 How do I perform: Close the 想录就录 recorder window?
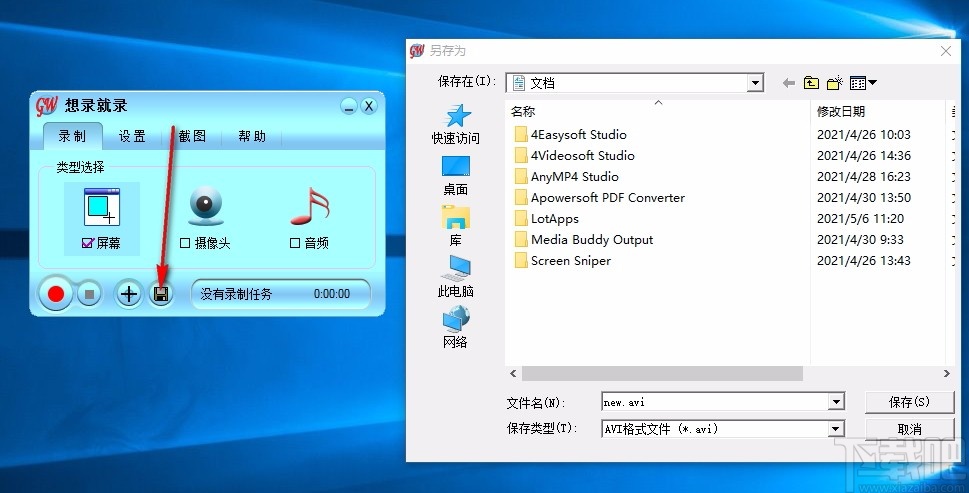click(369, 106)
